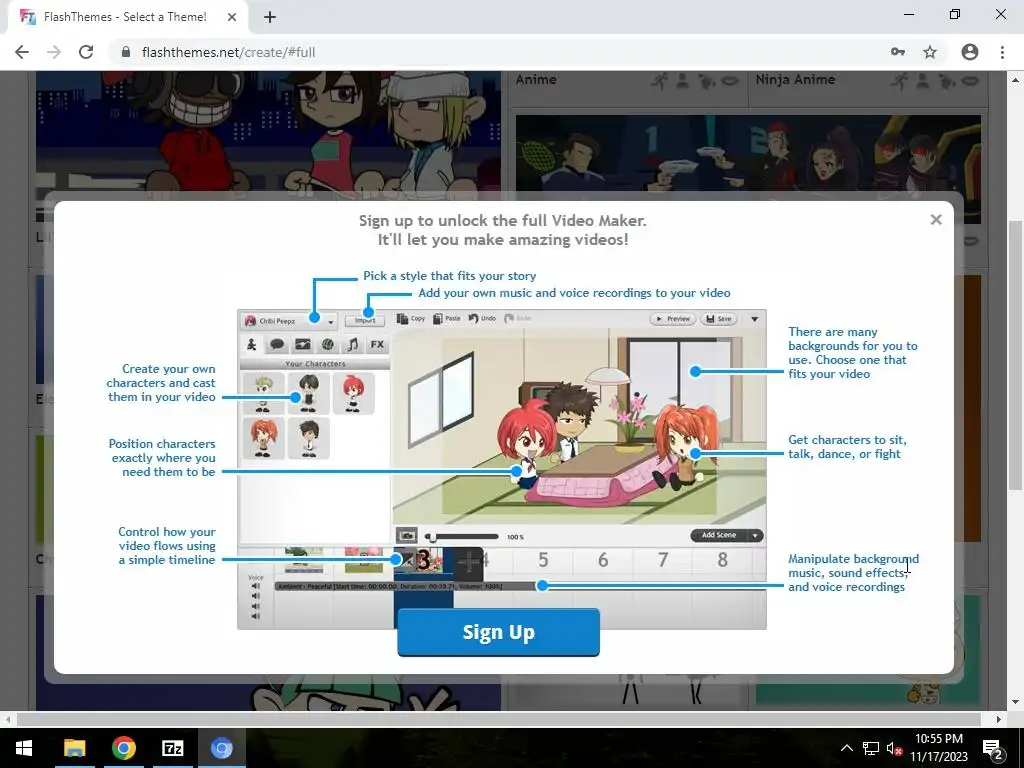Click the Ninja Anime theme label behind the popup

pos(795,80)
